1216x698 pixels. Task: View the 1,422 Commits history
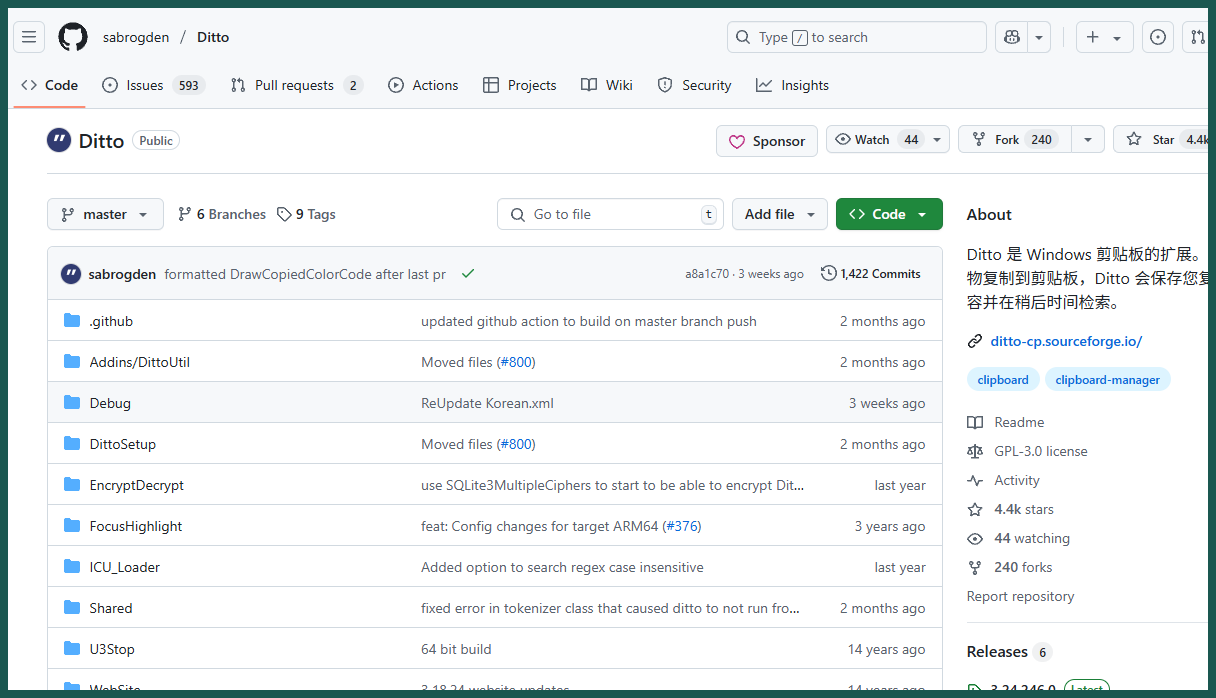click(x=871, y=274)
